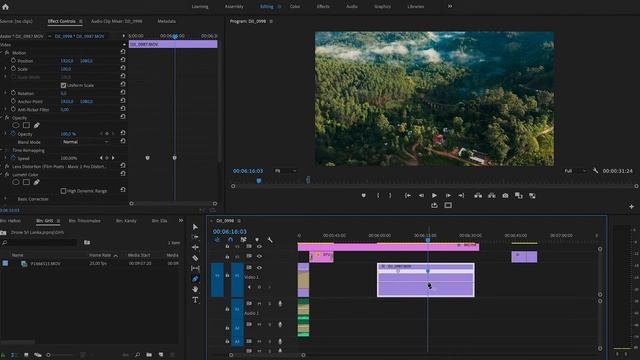The image size is (640, 360).
Task: Toggle visibility of top video track
Action: [259, 246]
